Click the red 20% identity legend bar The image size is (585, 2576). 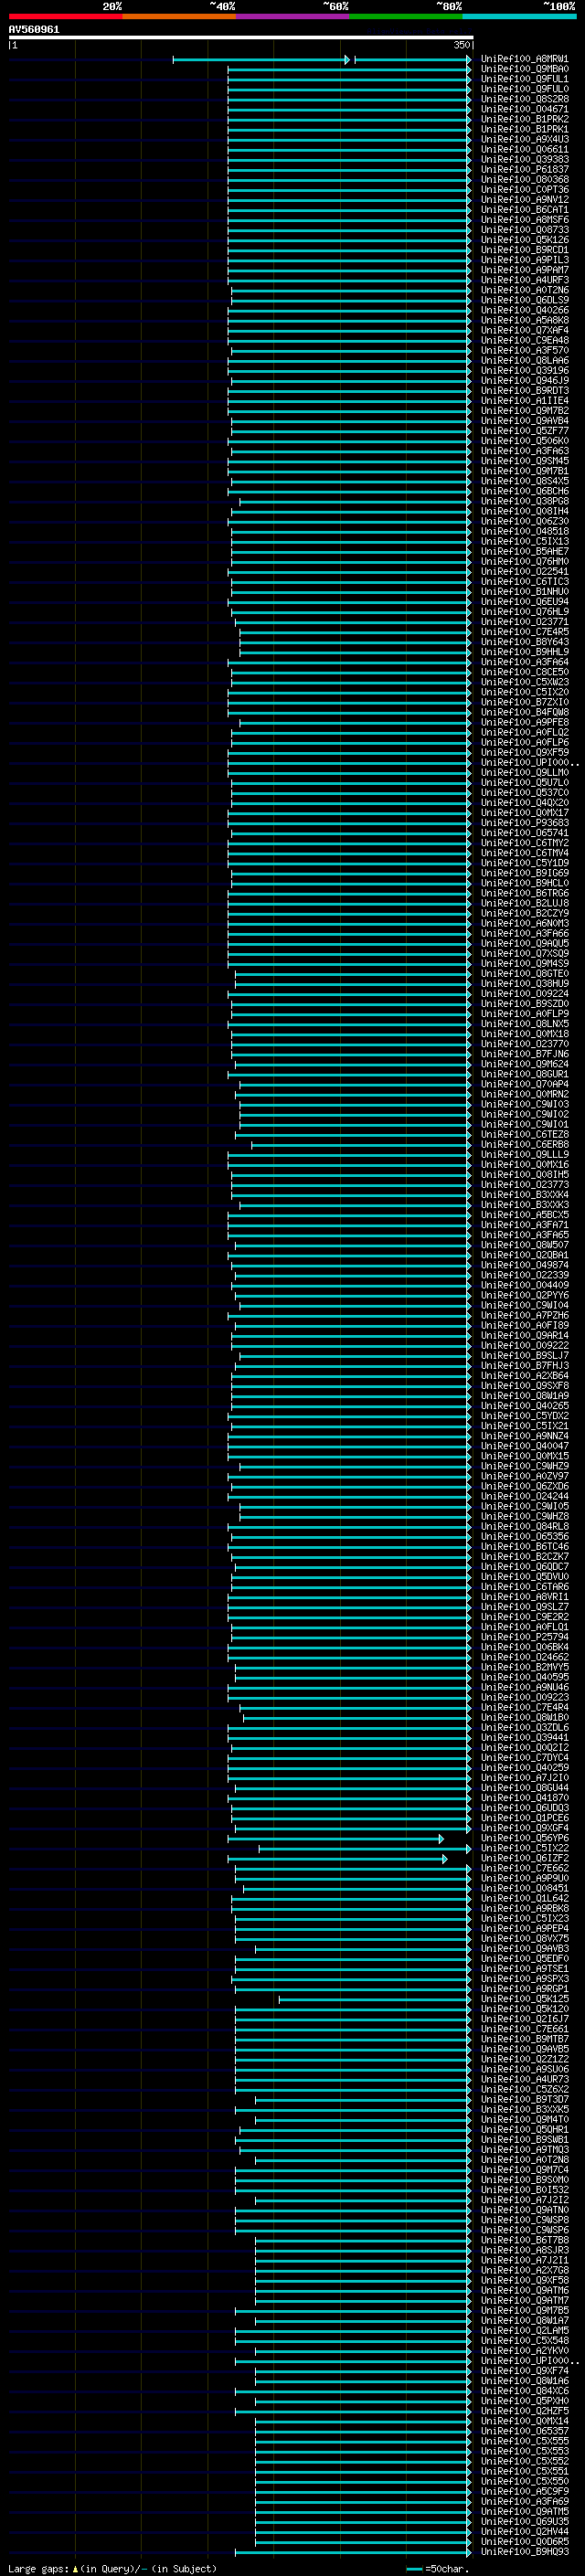[65, 16]
